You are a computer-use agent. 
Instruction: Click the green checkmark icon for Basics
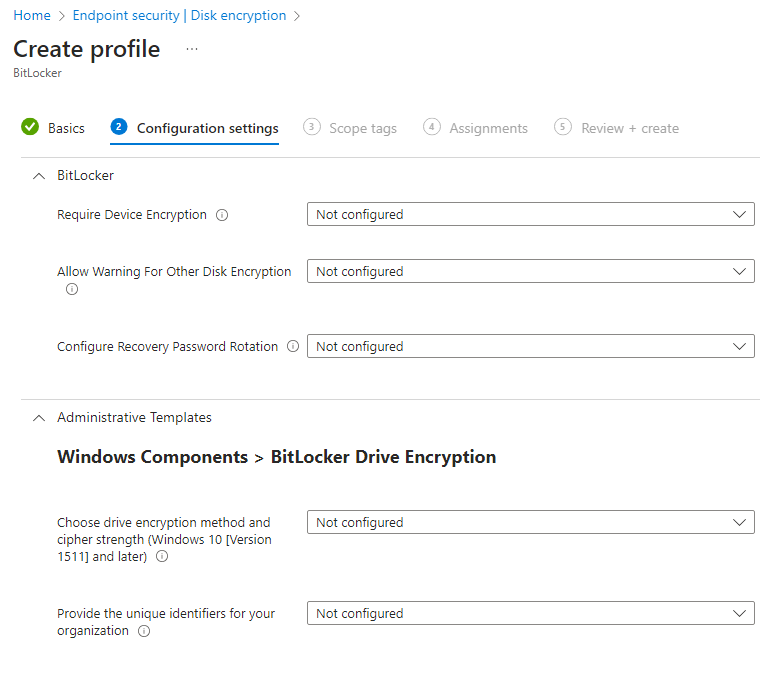(x=30, y=127)
